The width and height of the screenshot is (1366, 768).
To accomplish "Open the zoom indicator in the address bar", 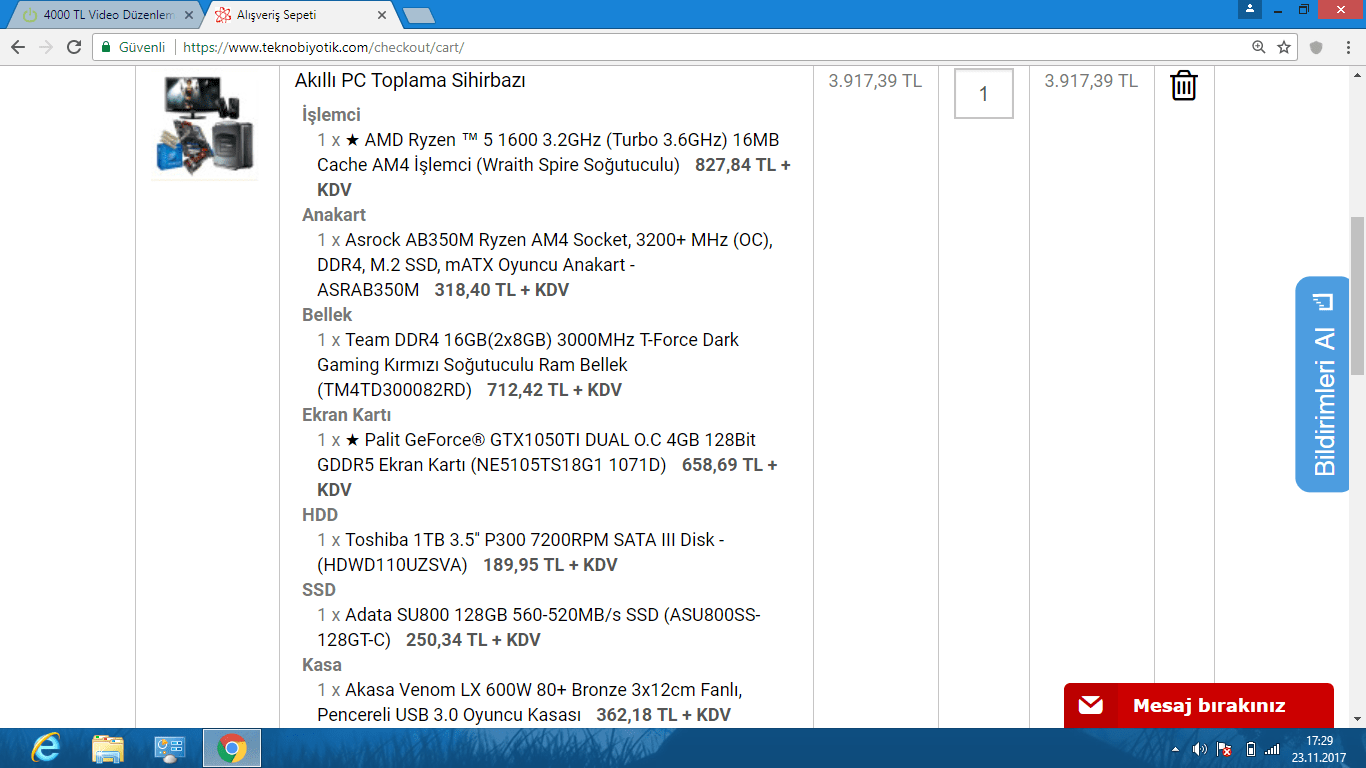I will coord(1258,47).
